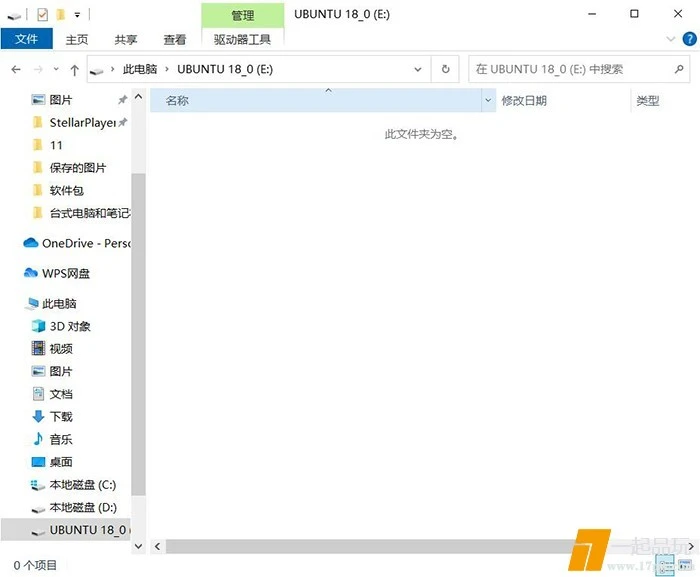Click the magnifier icon in search box
This screenshot has height=577, width=700.
coord(678,70)
